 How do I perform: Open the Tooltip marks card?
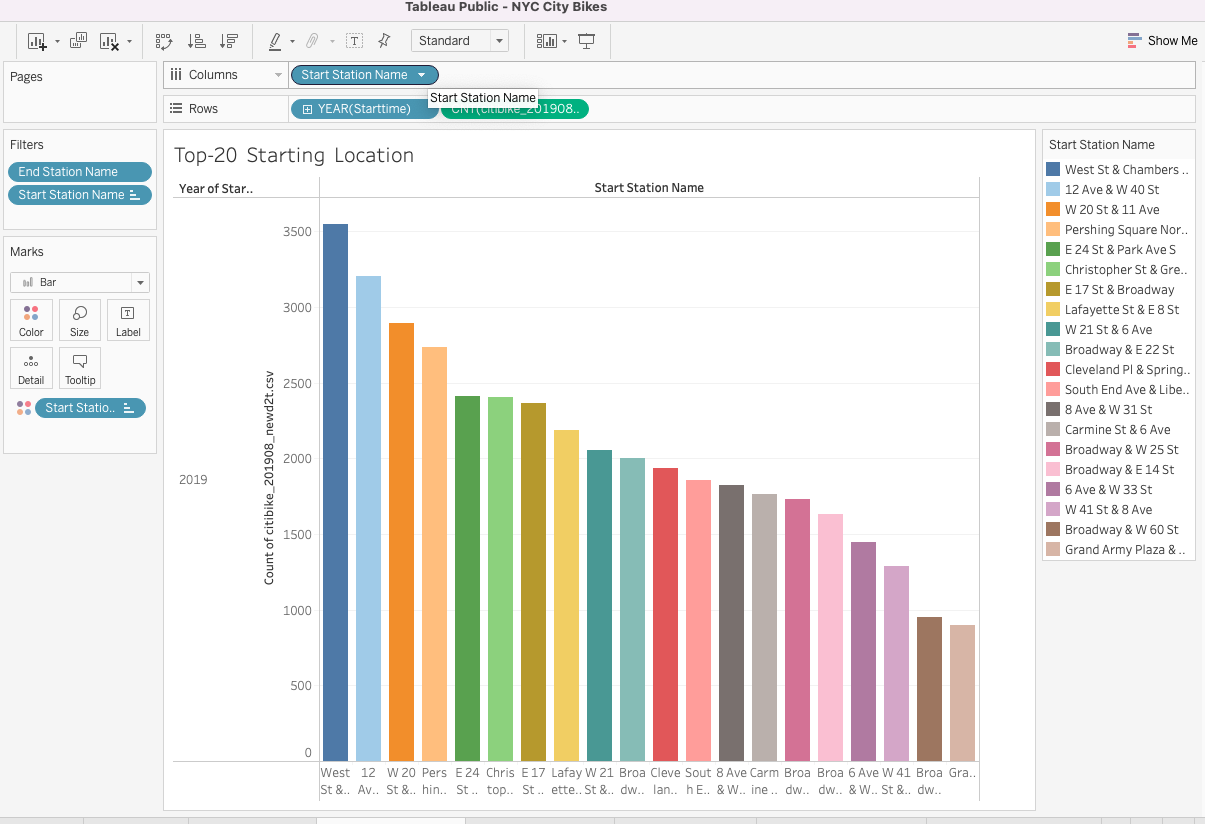80,368
